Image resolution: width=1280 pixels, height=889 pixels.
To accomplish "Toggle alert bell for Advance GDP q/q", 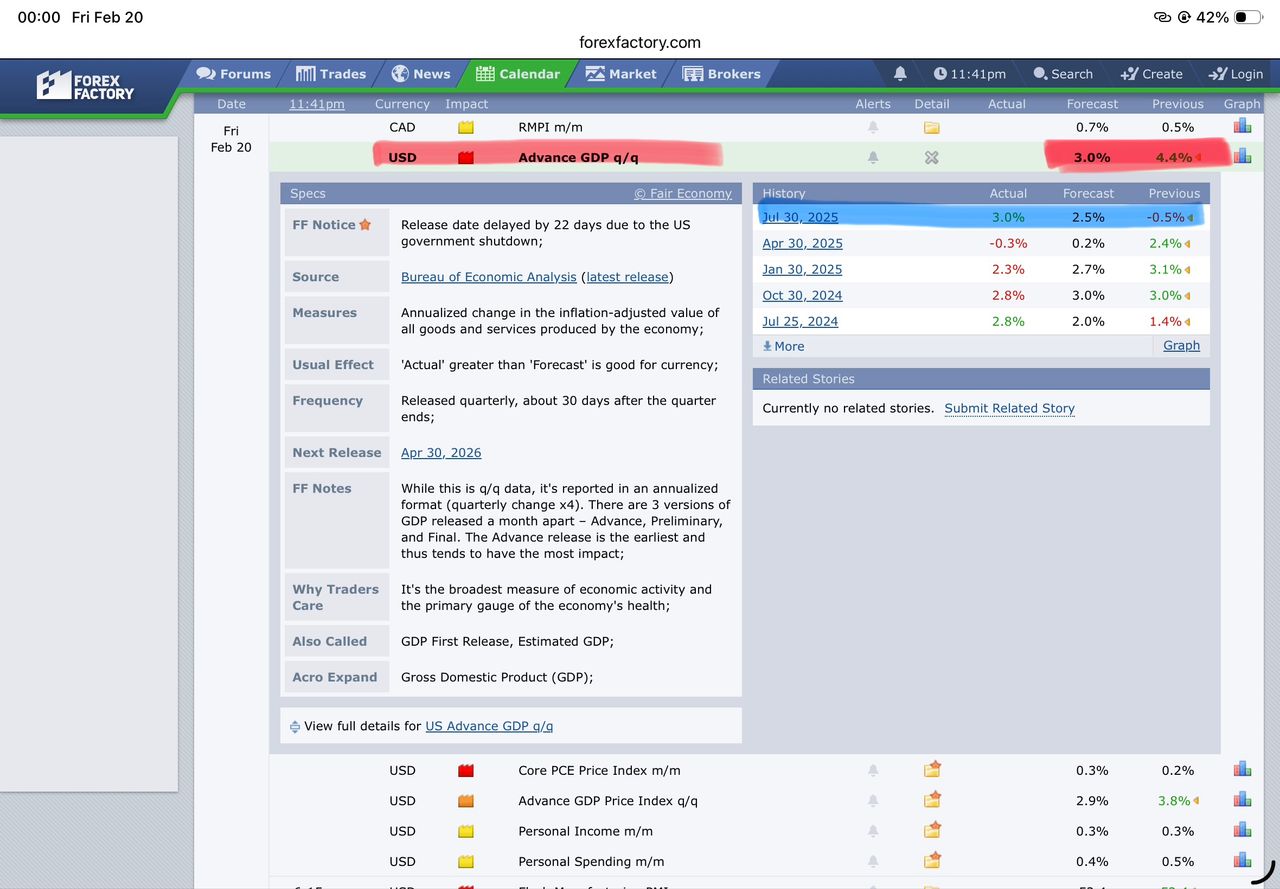I will (873, 158).
